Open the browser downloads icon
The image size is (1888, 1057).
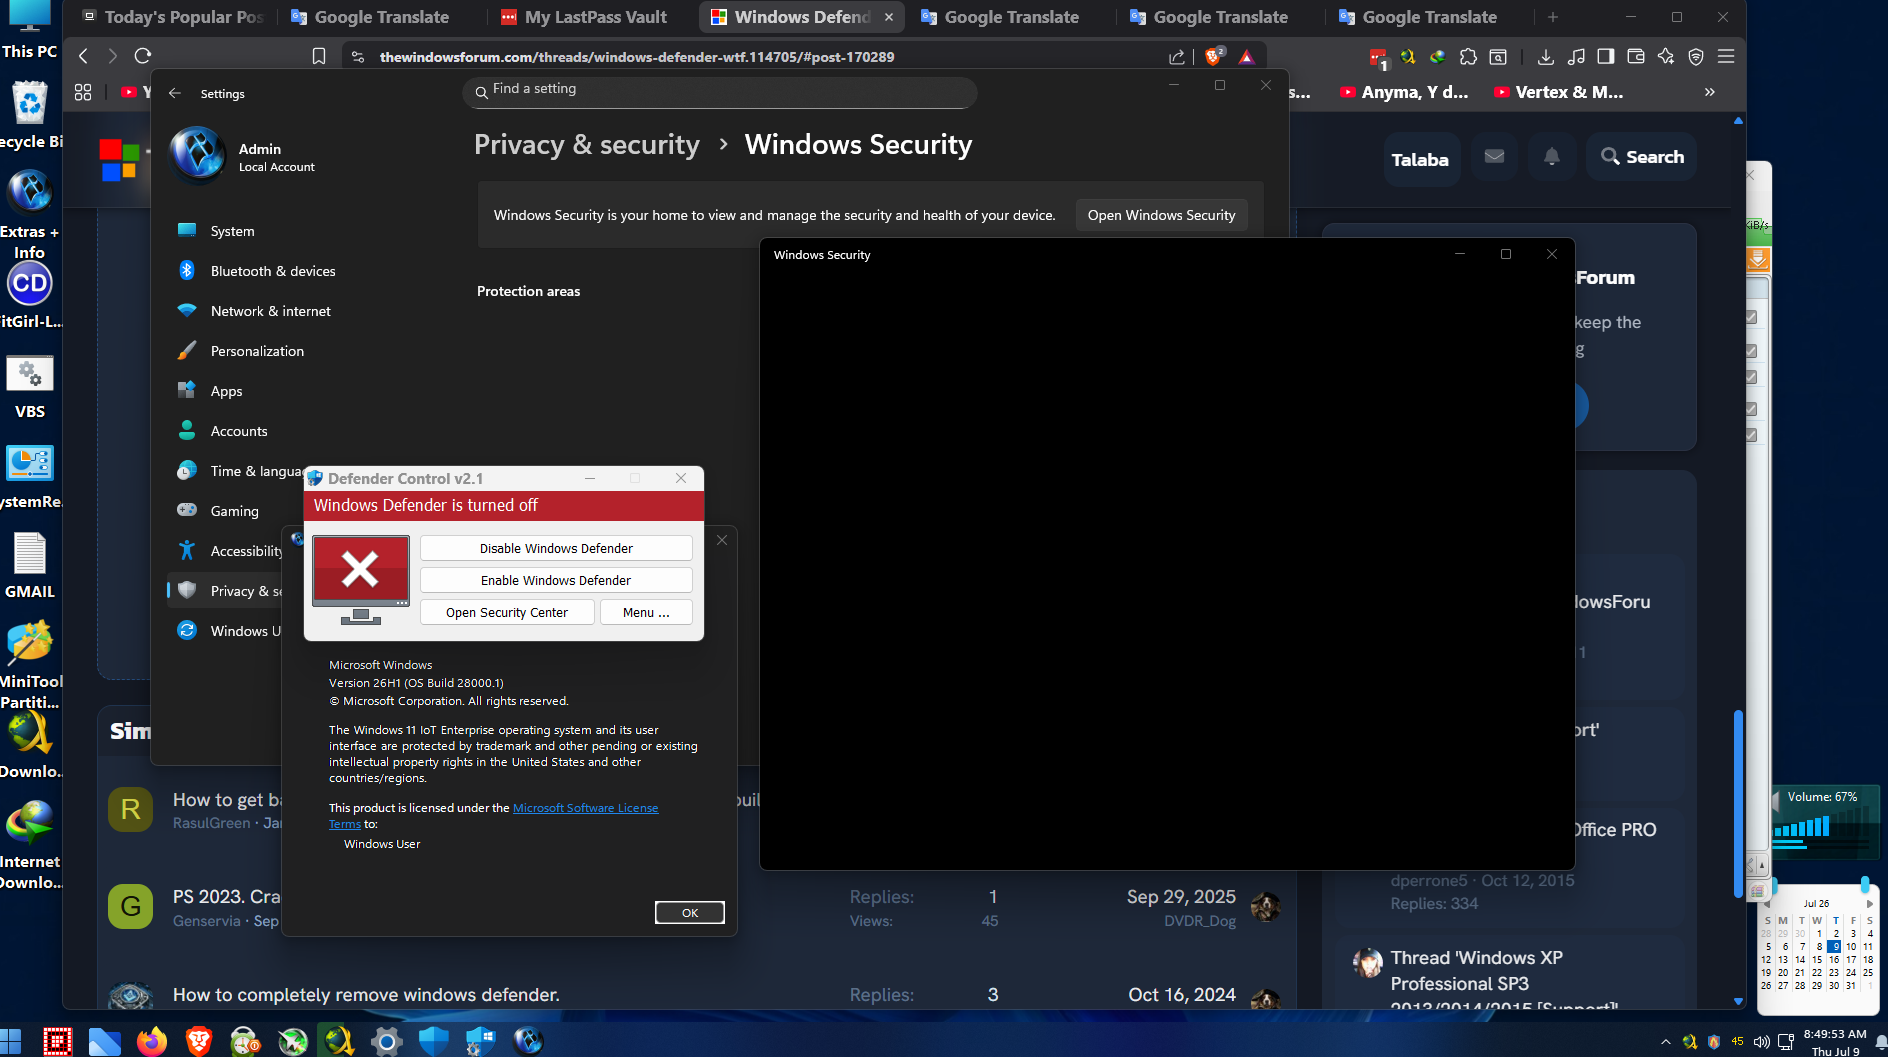click(x=1545, y=57)
